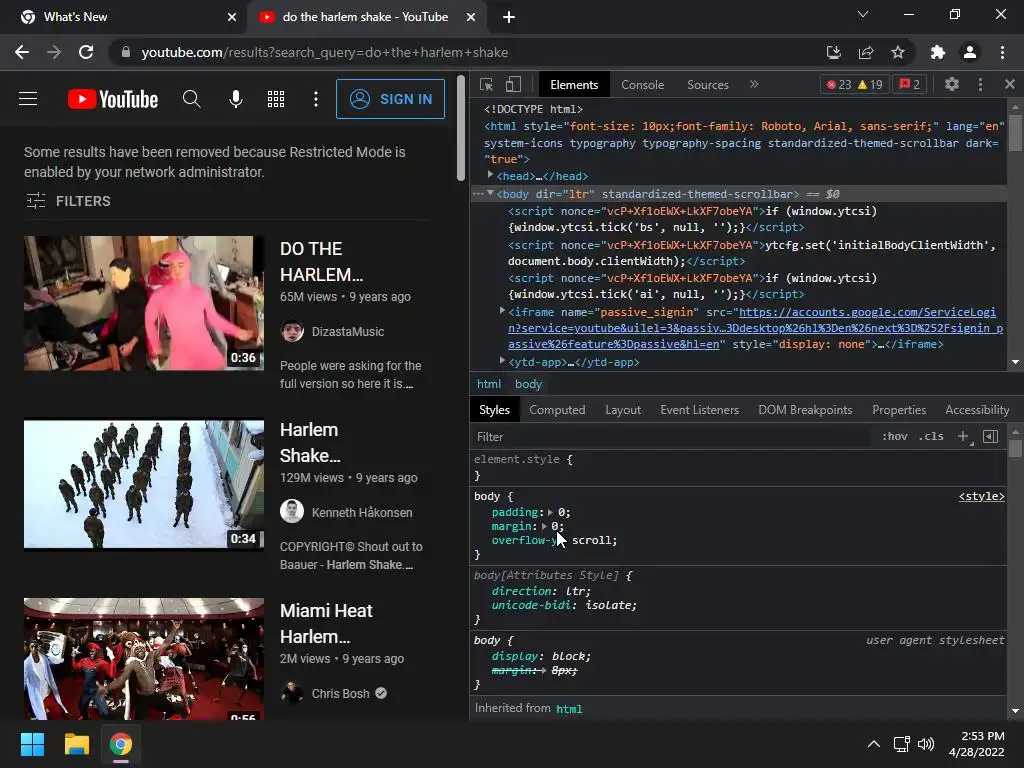This screenshot has height=768, width=1024.
Task: Select body in the breadcrumb bar
Action: click(x=528, y=384)
